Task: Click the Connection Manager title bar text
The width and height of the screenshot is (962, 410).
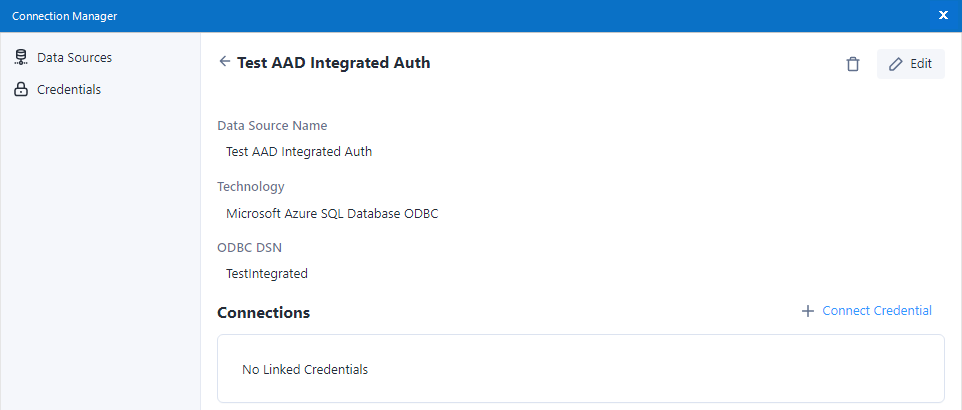Action: 64,15
